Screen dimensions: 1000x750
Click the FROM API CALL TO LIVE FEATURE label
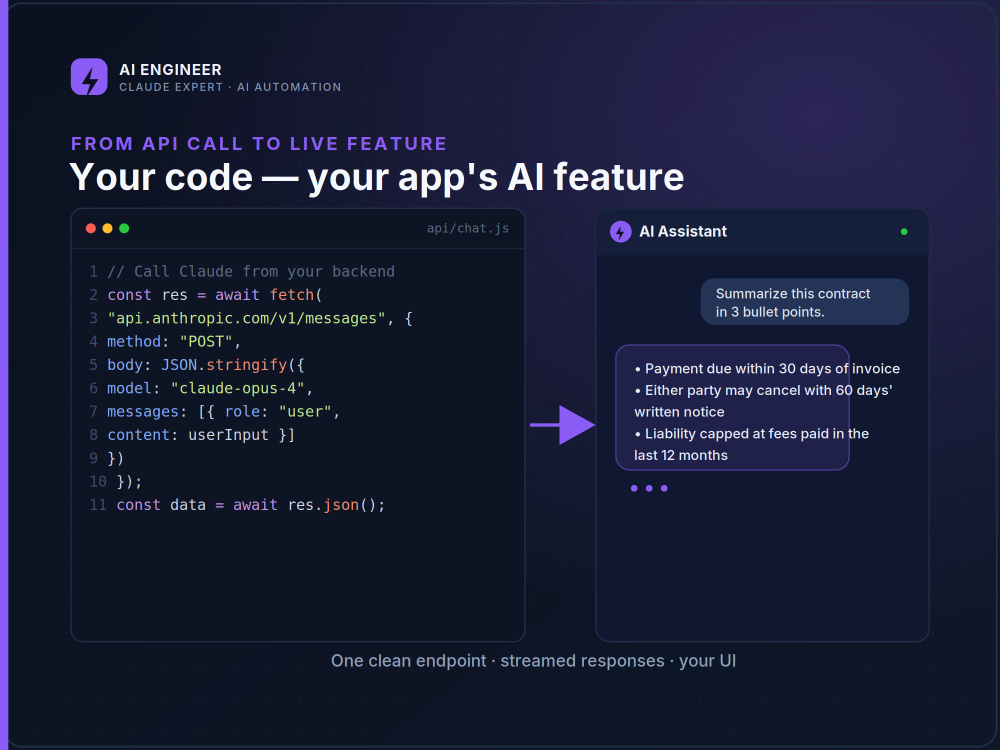tap(259, 143)
